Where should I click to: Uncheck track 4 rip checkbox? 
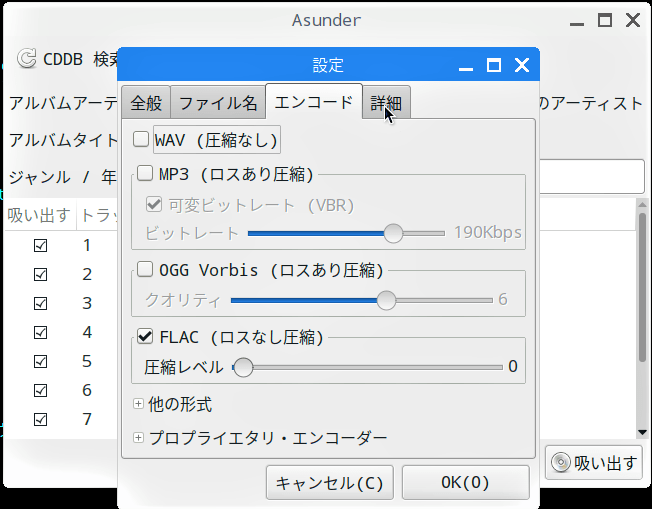pyautogui.click(x=40, y=333)
